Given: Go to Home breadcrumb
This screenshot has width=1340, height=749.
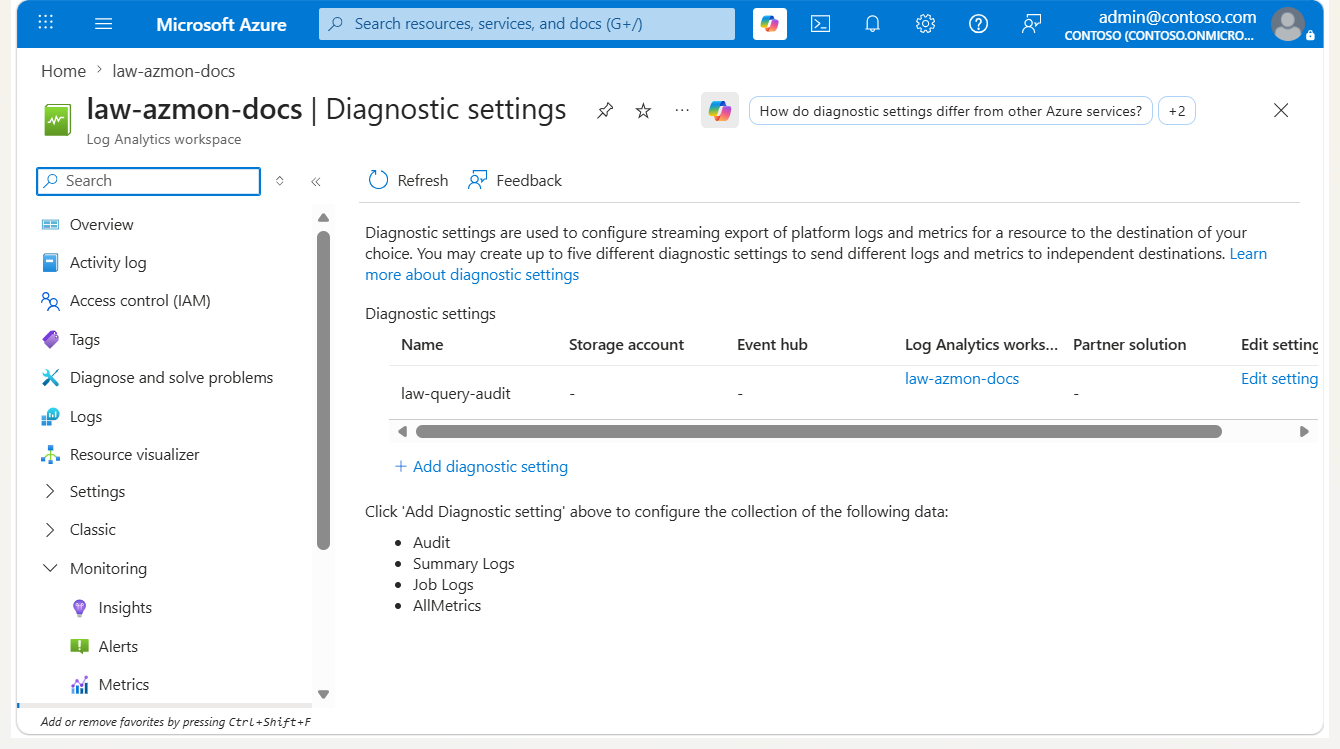Looking at the screenshot, I should click(64, 71).
